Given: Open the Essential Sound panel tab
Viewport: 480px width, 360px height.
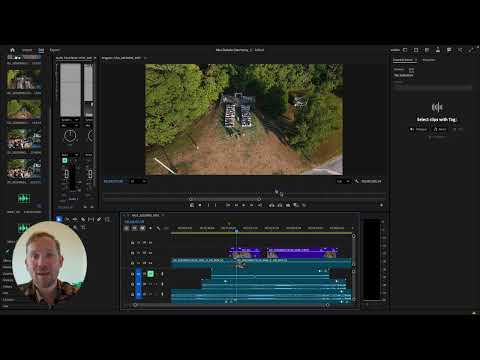Looking at the screenshot, I should pos(403,60).
